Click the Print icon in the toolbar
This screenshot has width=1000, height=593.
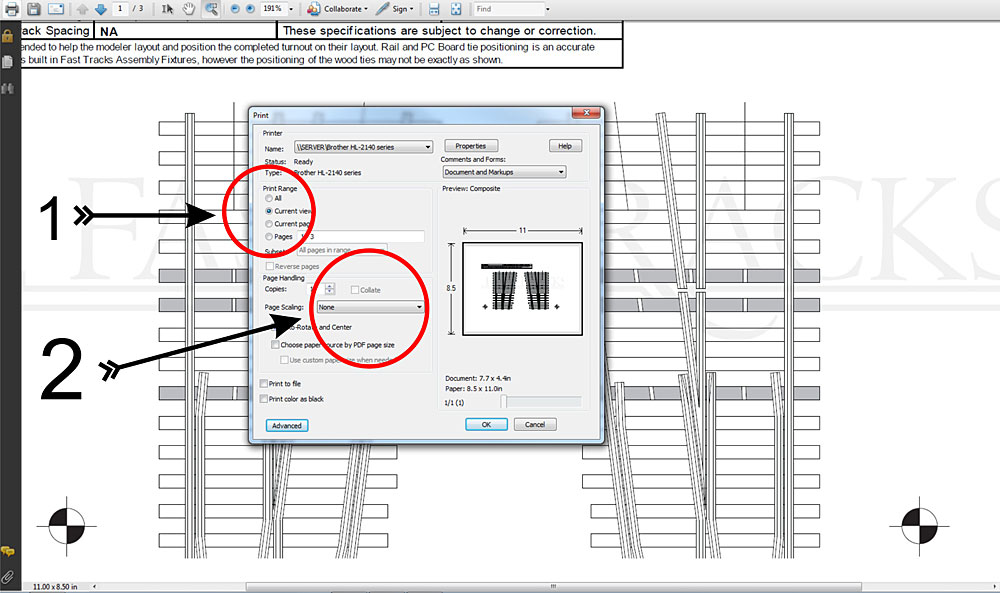point(11,9)
